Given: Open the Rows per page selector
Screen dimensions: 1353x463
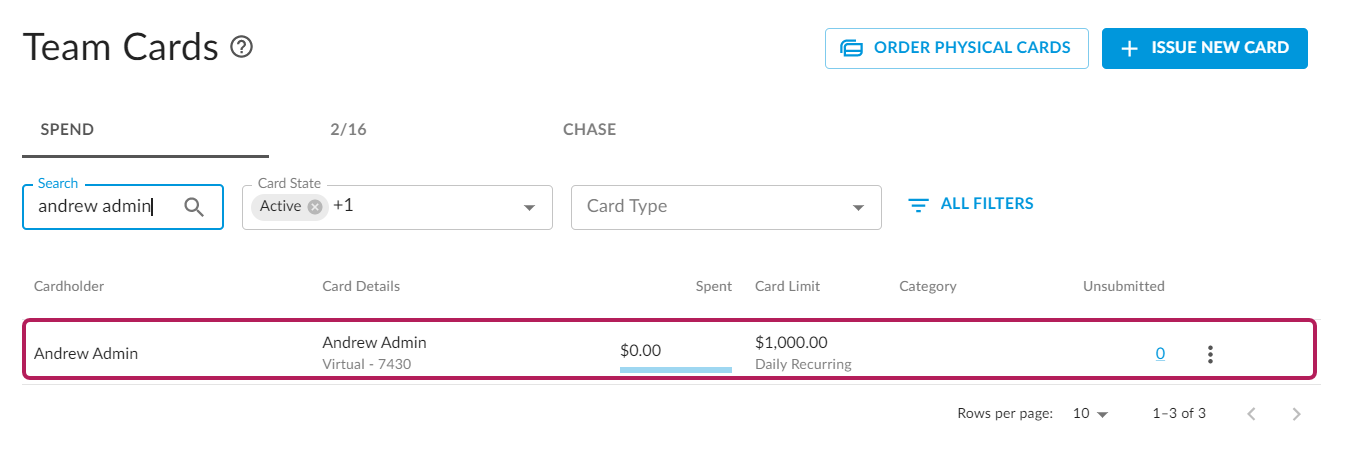Looking at the screenshot, I should click(1091, 413).
